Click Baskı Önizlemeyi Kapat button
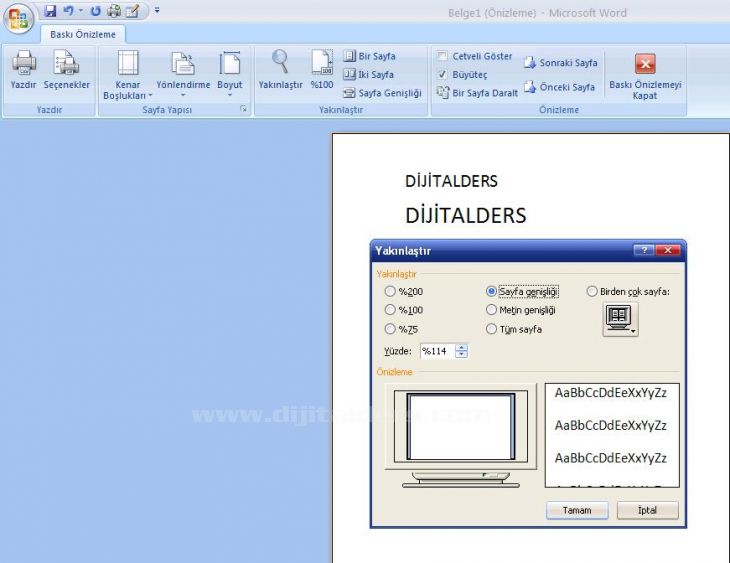Viewport: 730px width, 563px height. (x=645, y=76)
